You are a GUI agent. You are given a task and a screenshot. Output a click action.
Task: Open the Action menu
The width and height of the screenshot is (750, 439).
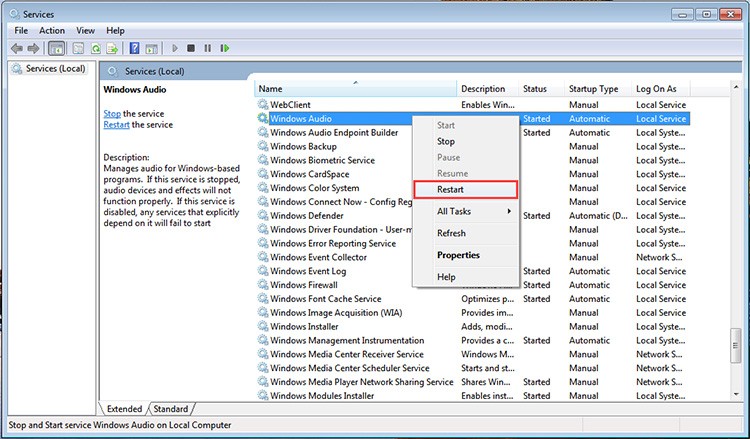tap(52, 31)
